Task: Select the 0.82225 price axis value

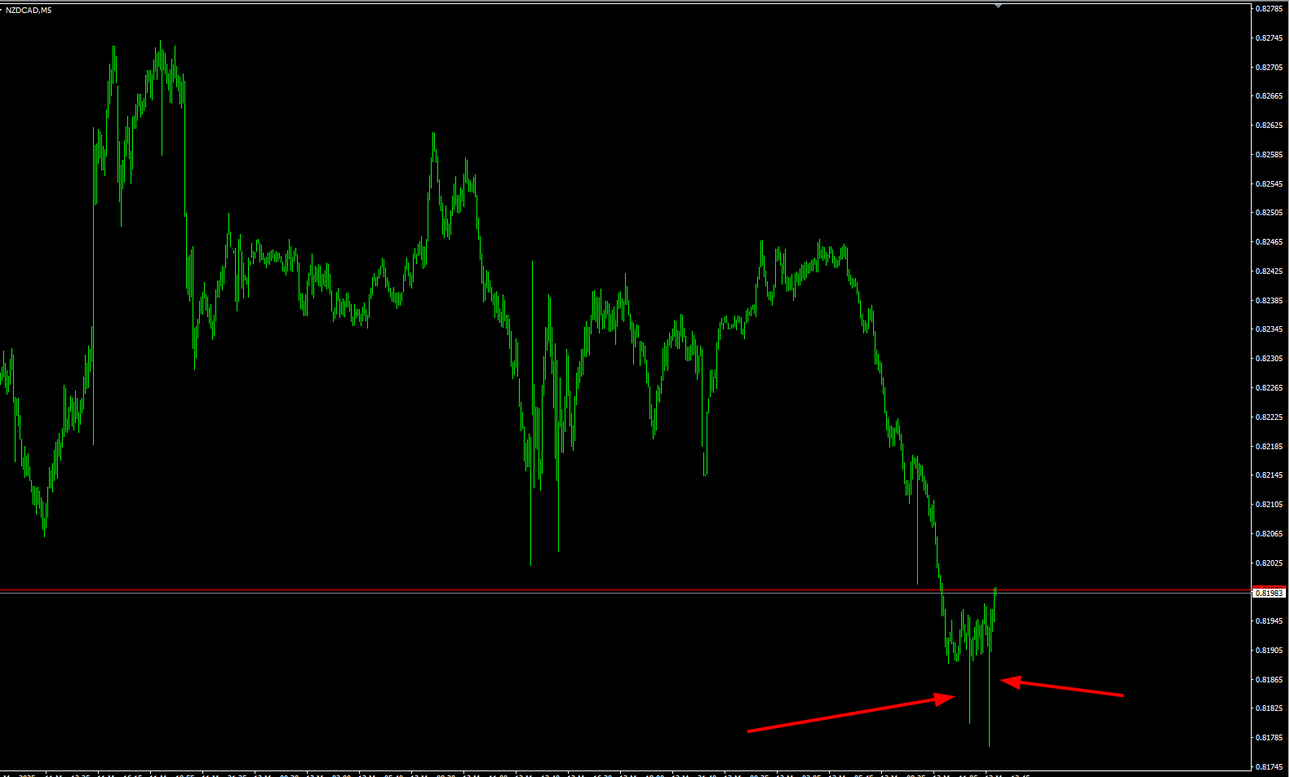Action: point(1269,417)
